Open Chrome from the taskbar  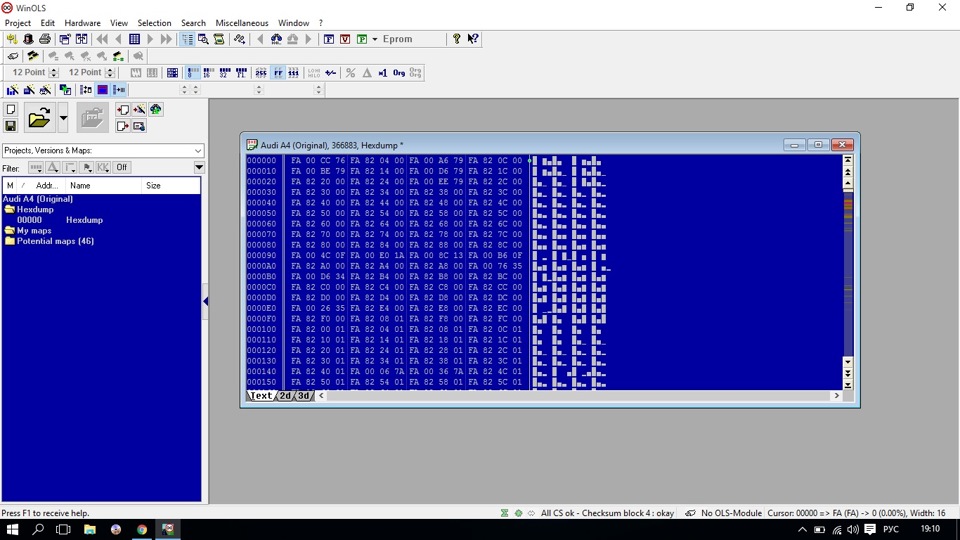click(142, 529)
